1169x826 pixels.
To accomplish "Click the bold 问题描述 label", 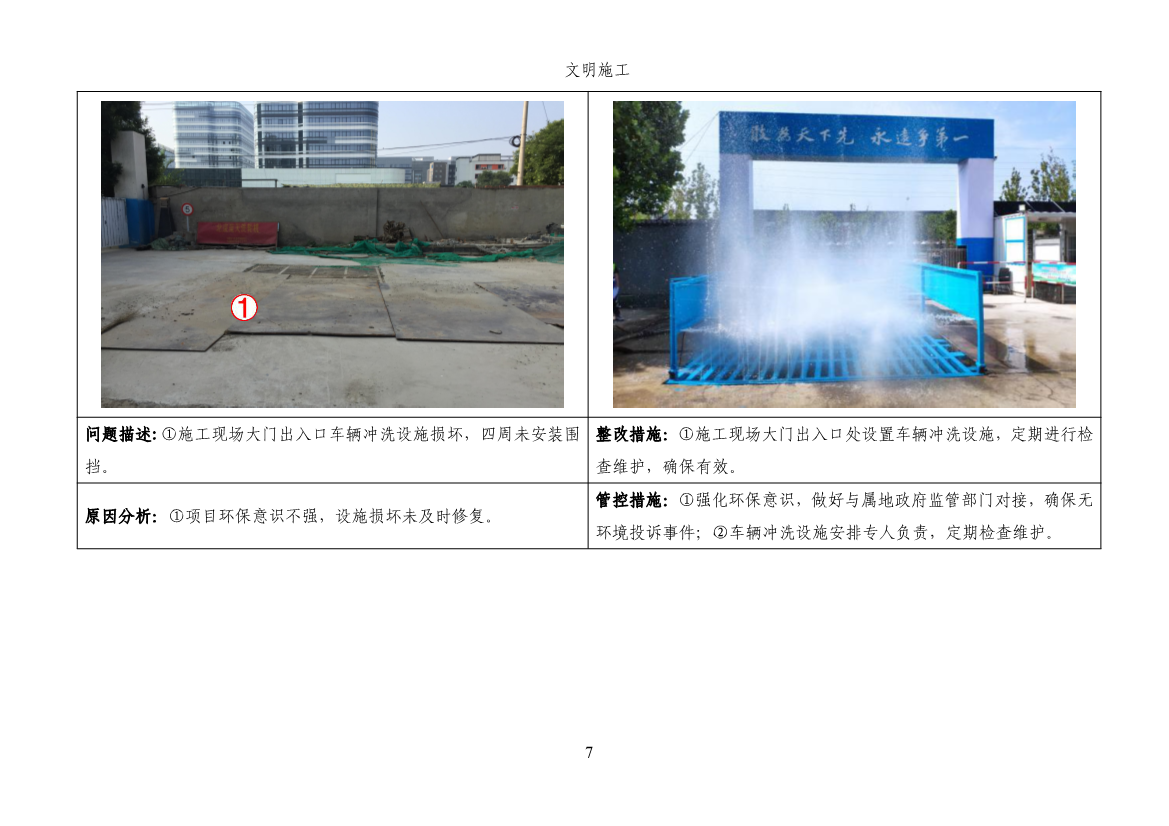I will (120, 435).
